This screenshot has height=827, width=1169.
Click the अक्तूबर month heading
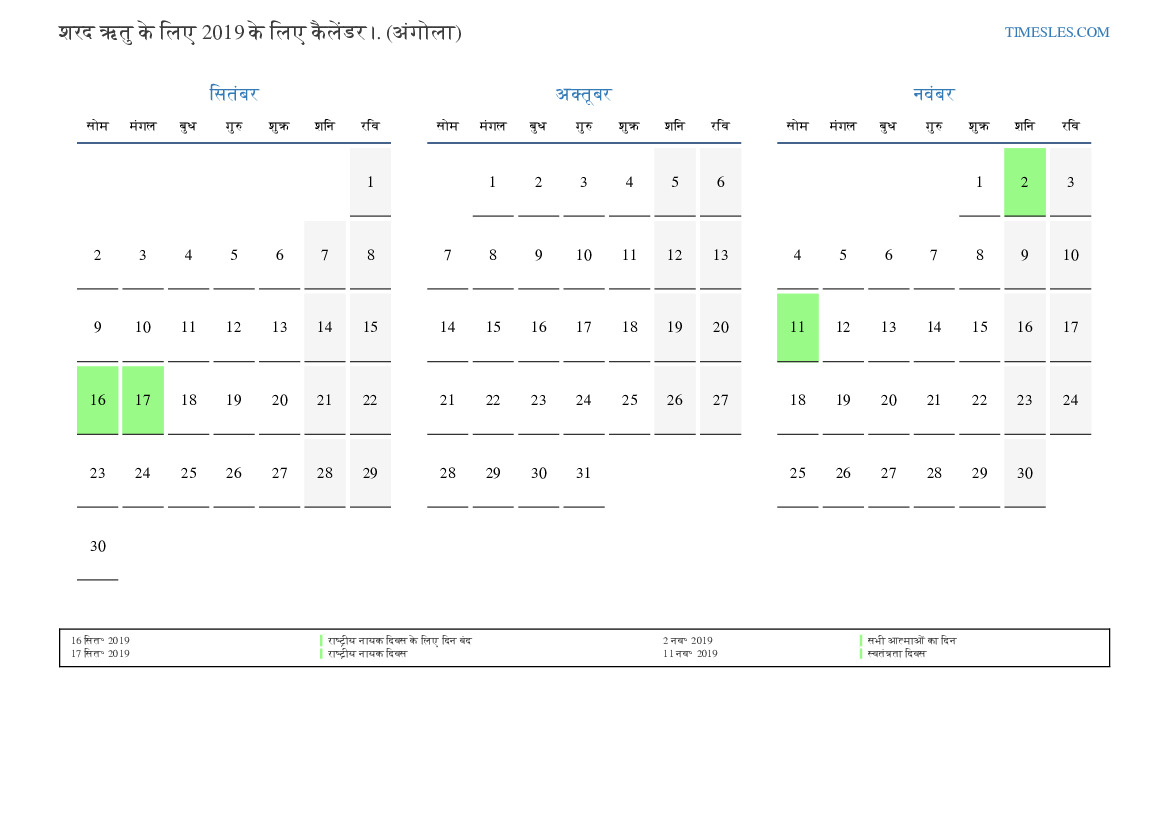tap(583, 94)
